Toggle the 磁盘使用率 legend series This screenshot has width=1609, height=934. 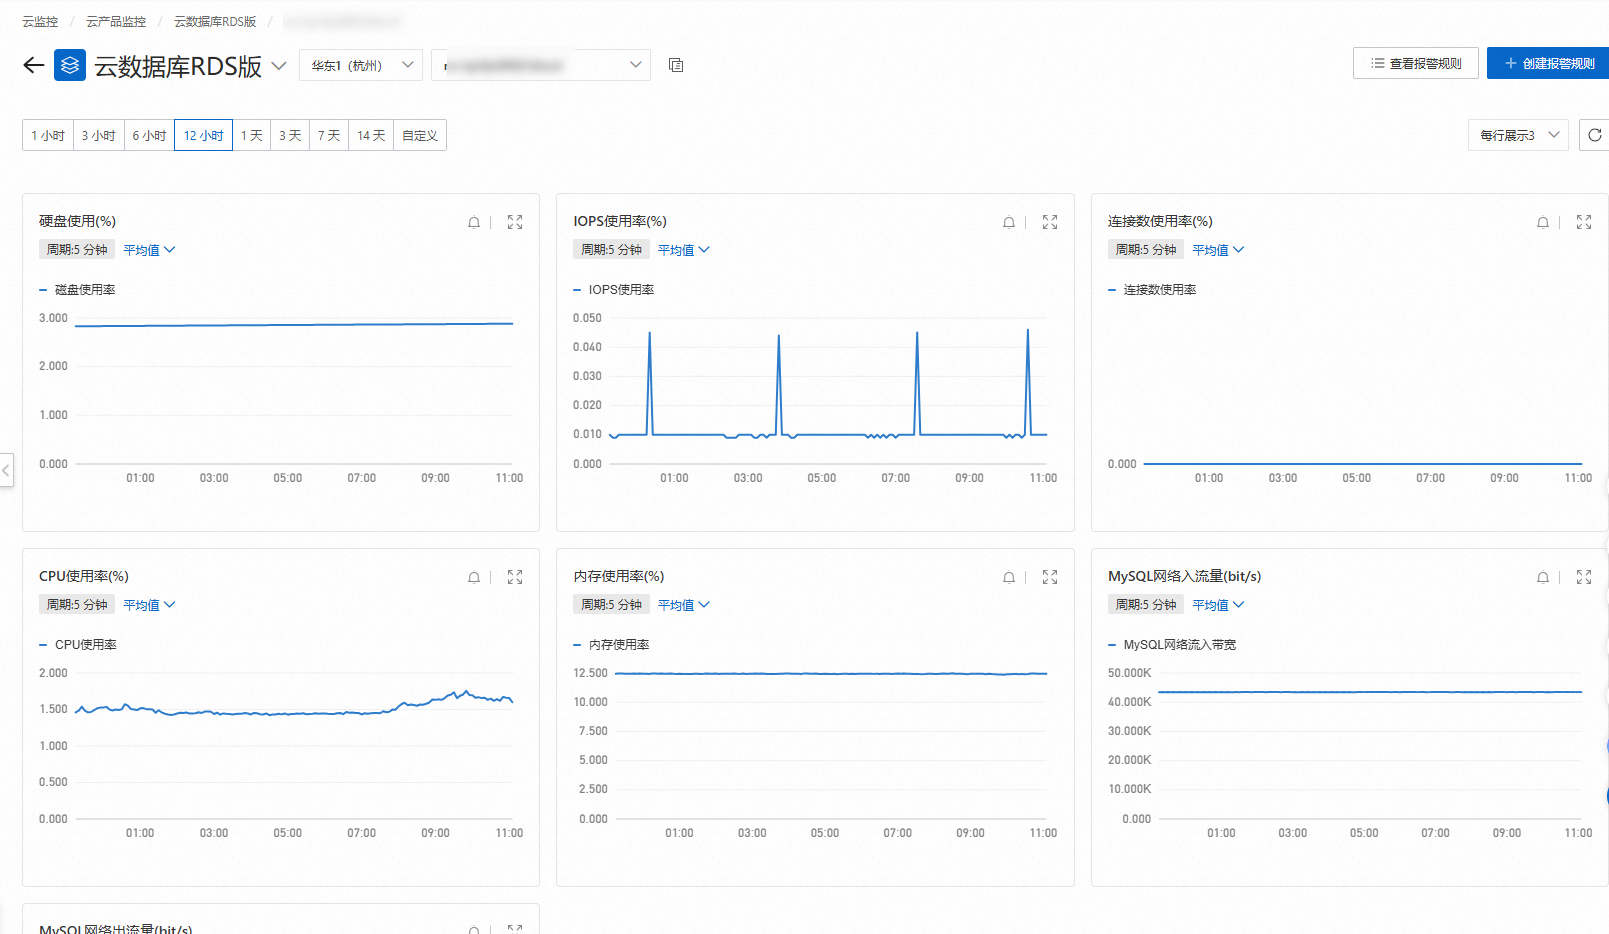(78, 290)
